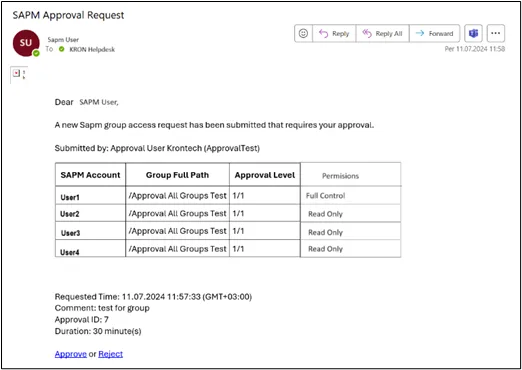Click the Reply button
Screen dimensions: 522x370
(334, 33)
